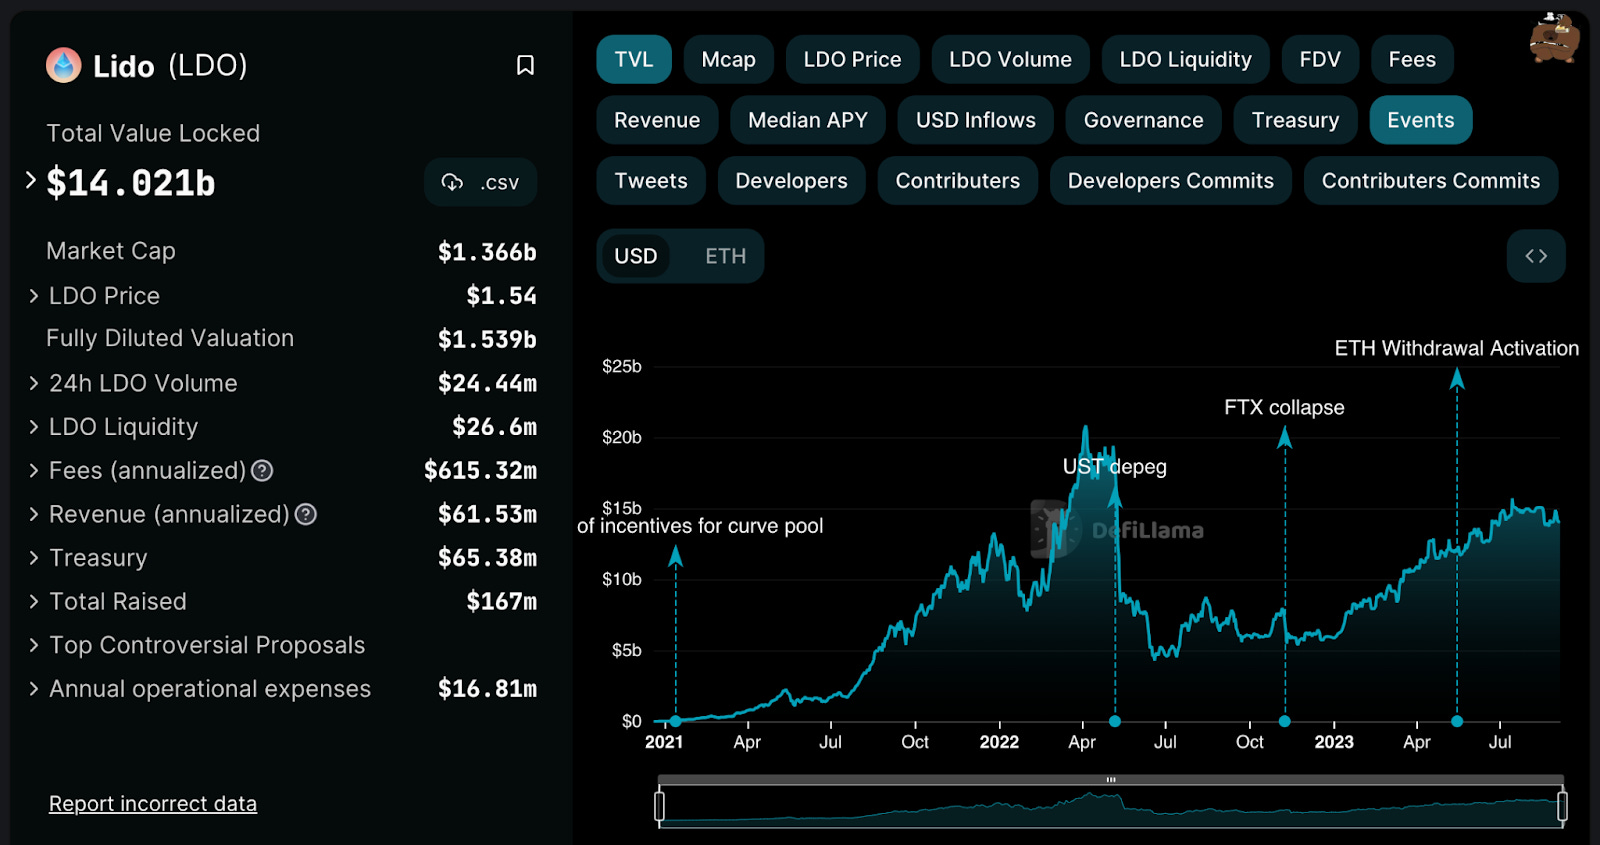Select the FTX collapse event marker
Screen dimensions: 1600x845
[1285, 721]
